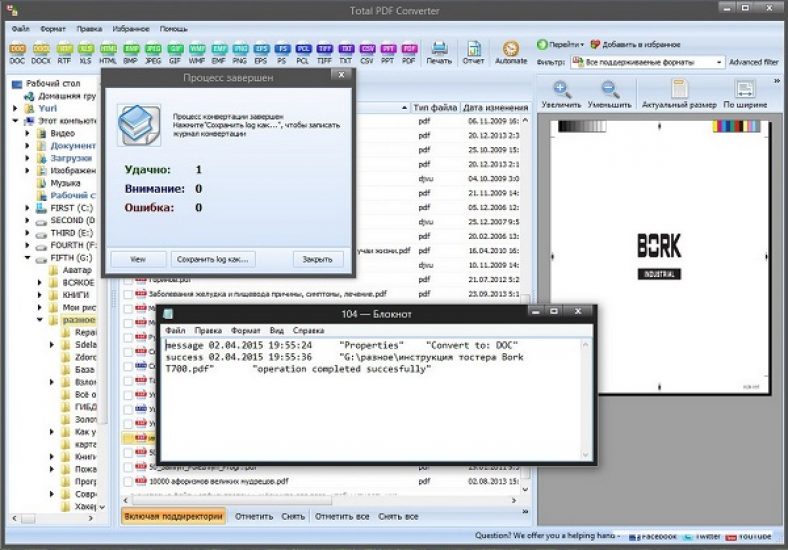
Task: Launch the Automate clock tool
Action: tap(511, 53)
